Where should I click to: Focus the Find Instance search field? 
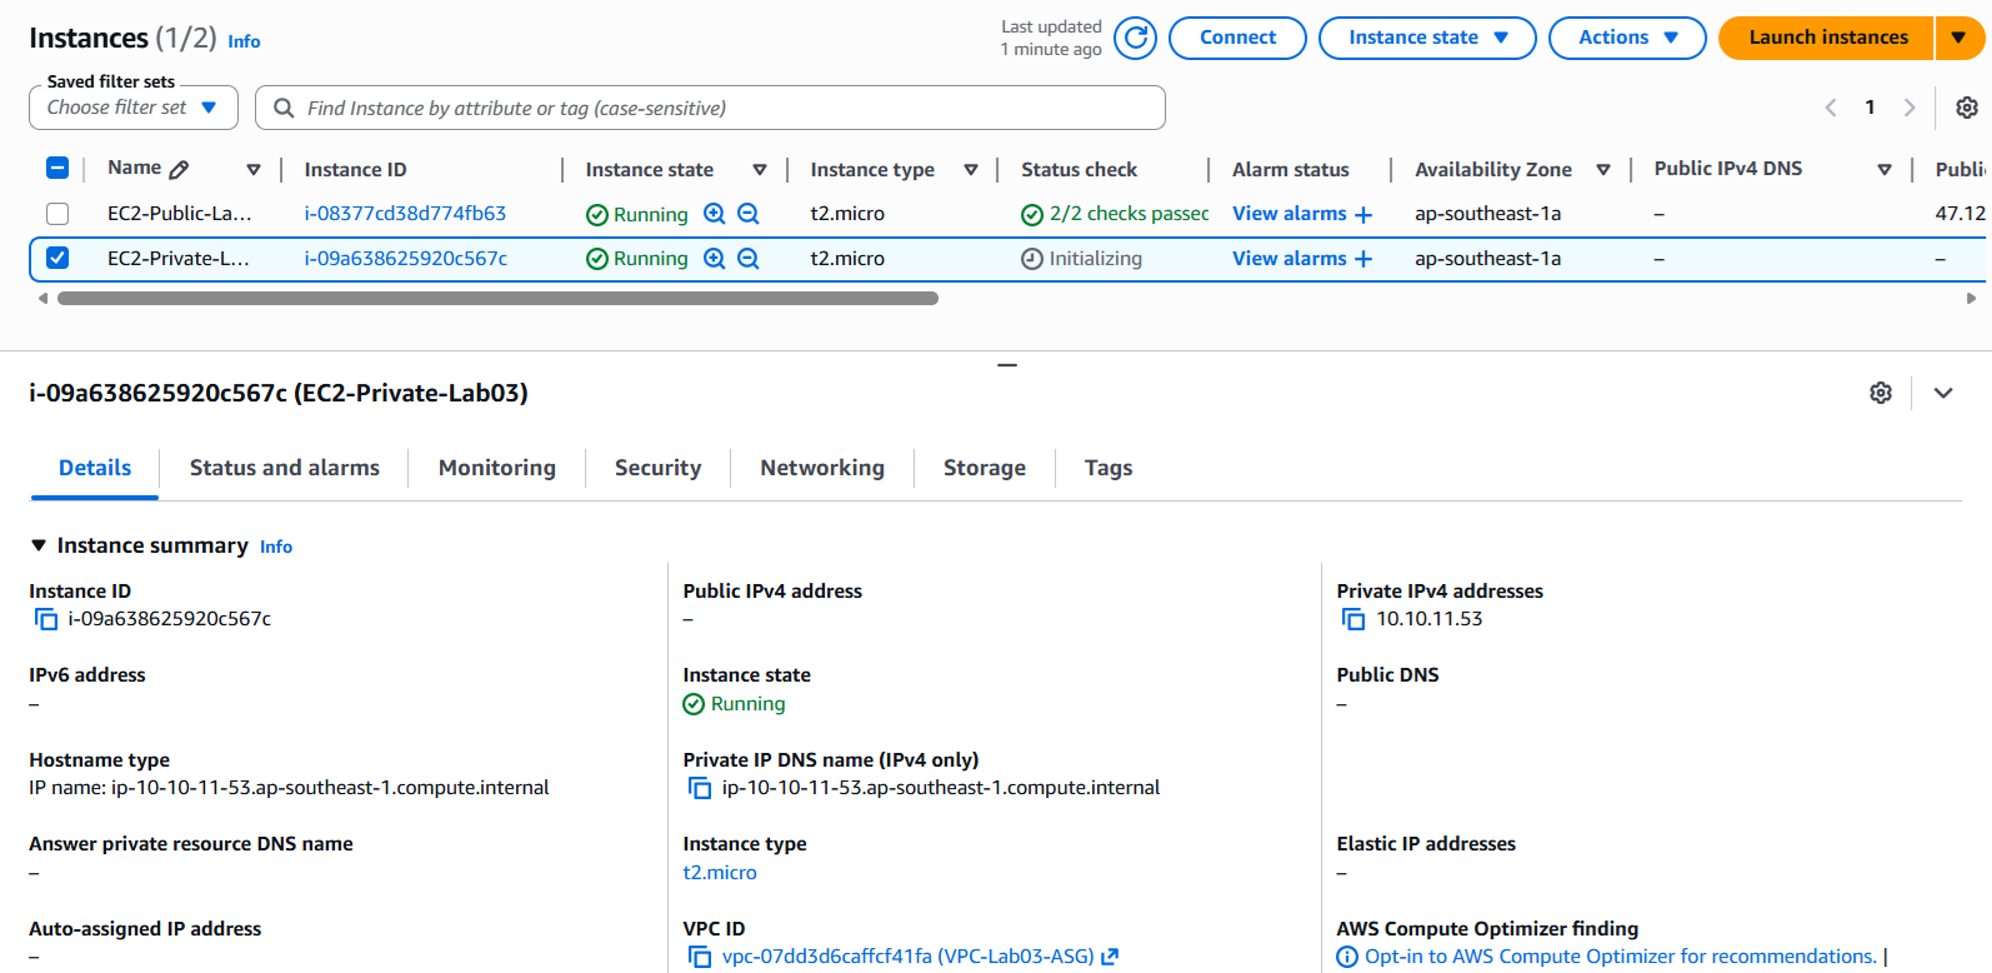[x=710, y=108]
